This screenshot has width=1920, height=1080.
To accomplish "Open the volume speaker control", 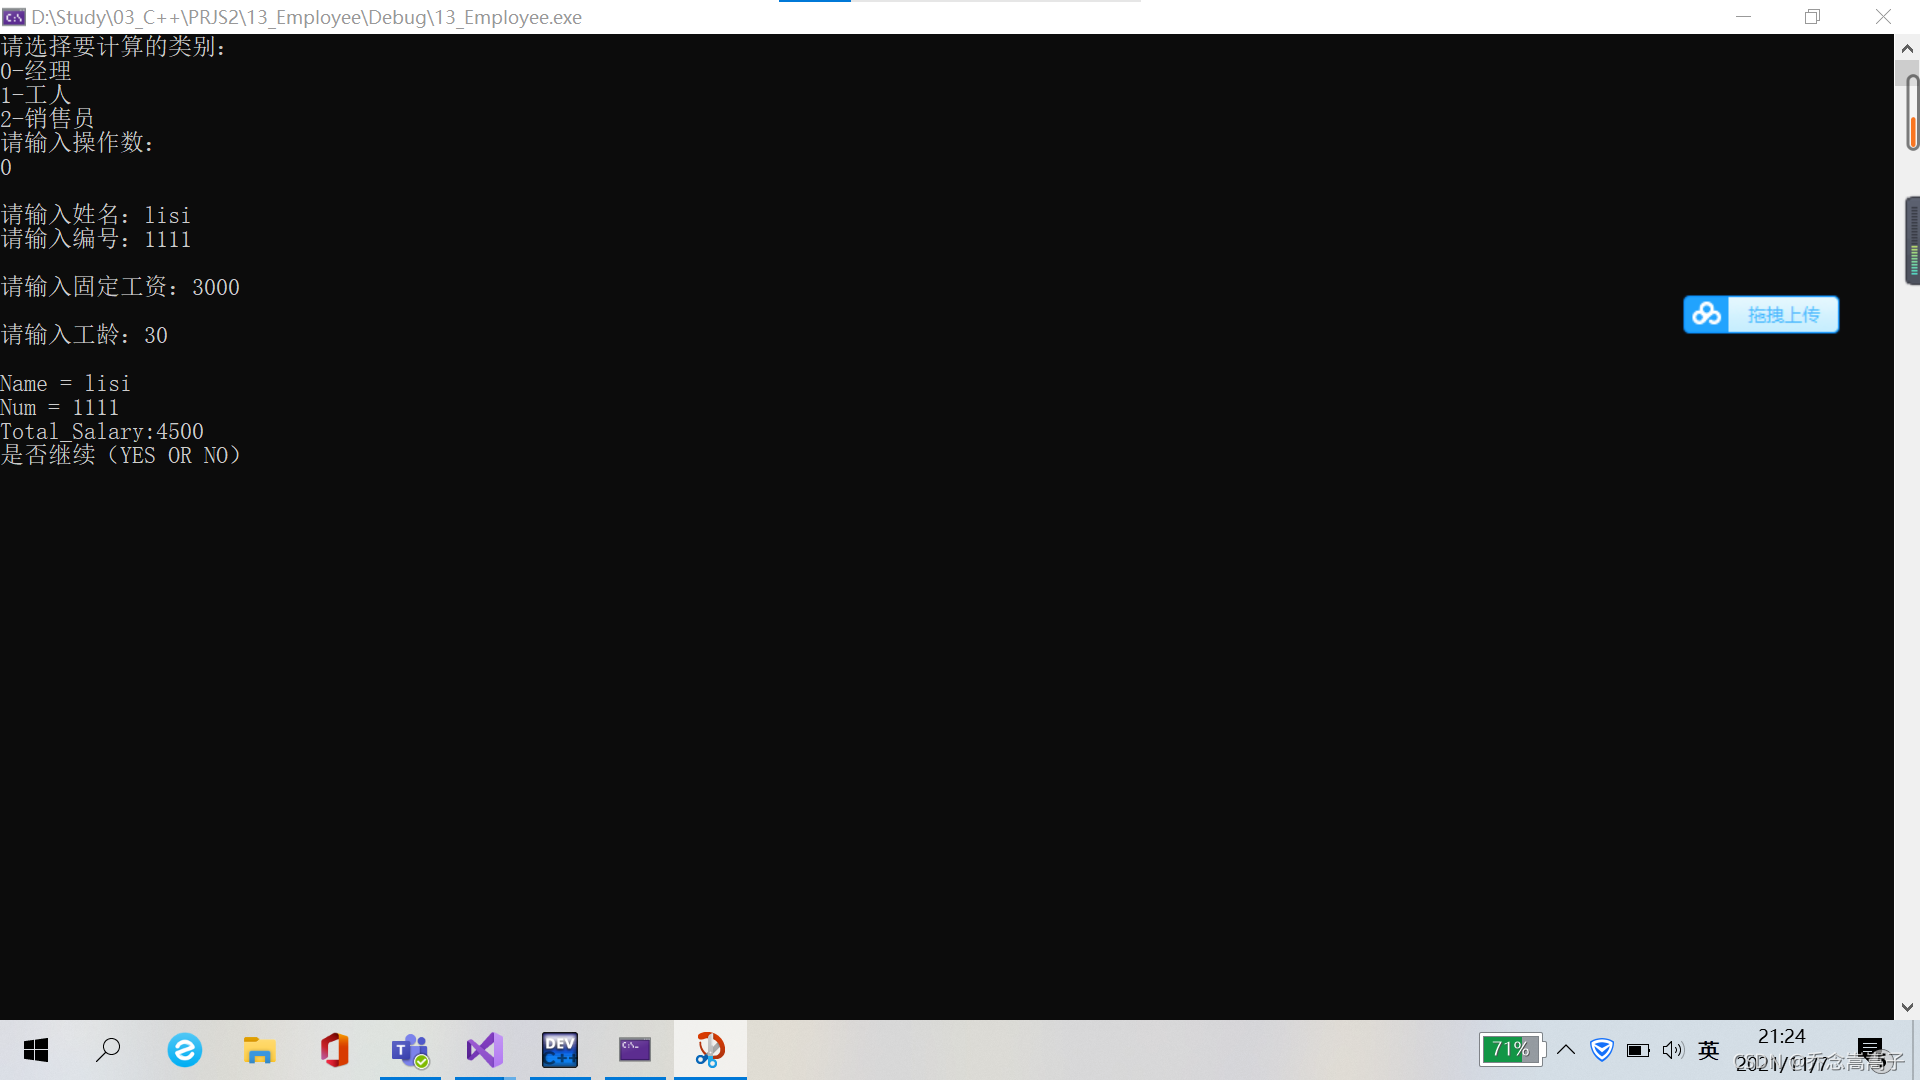I will pos(1672,1050).
